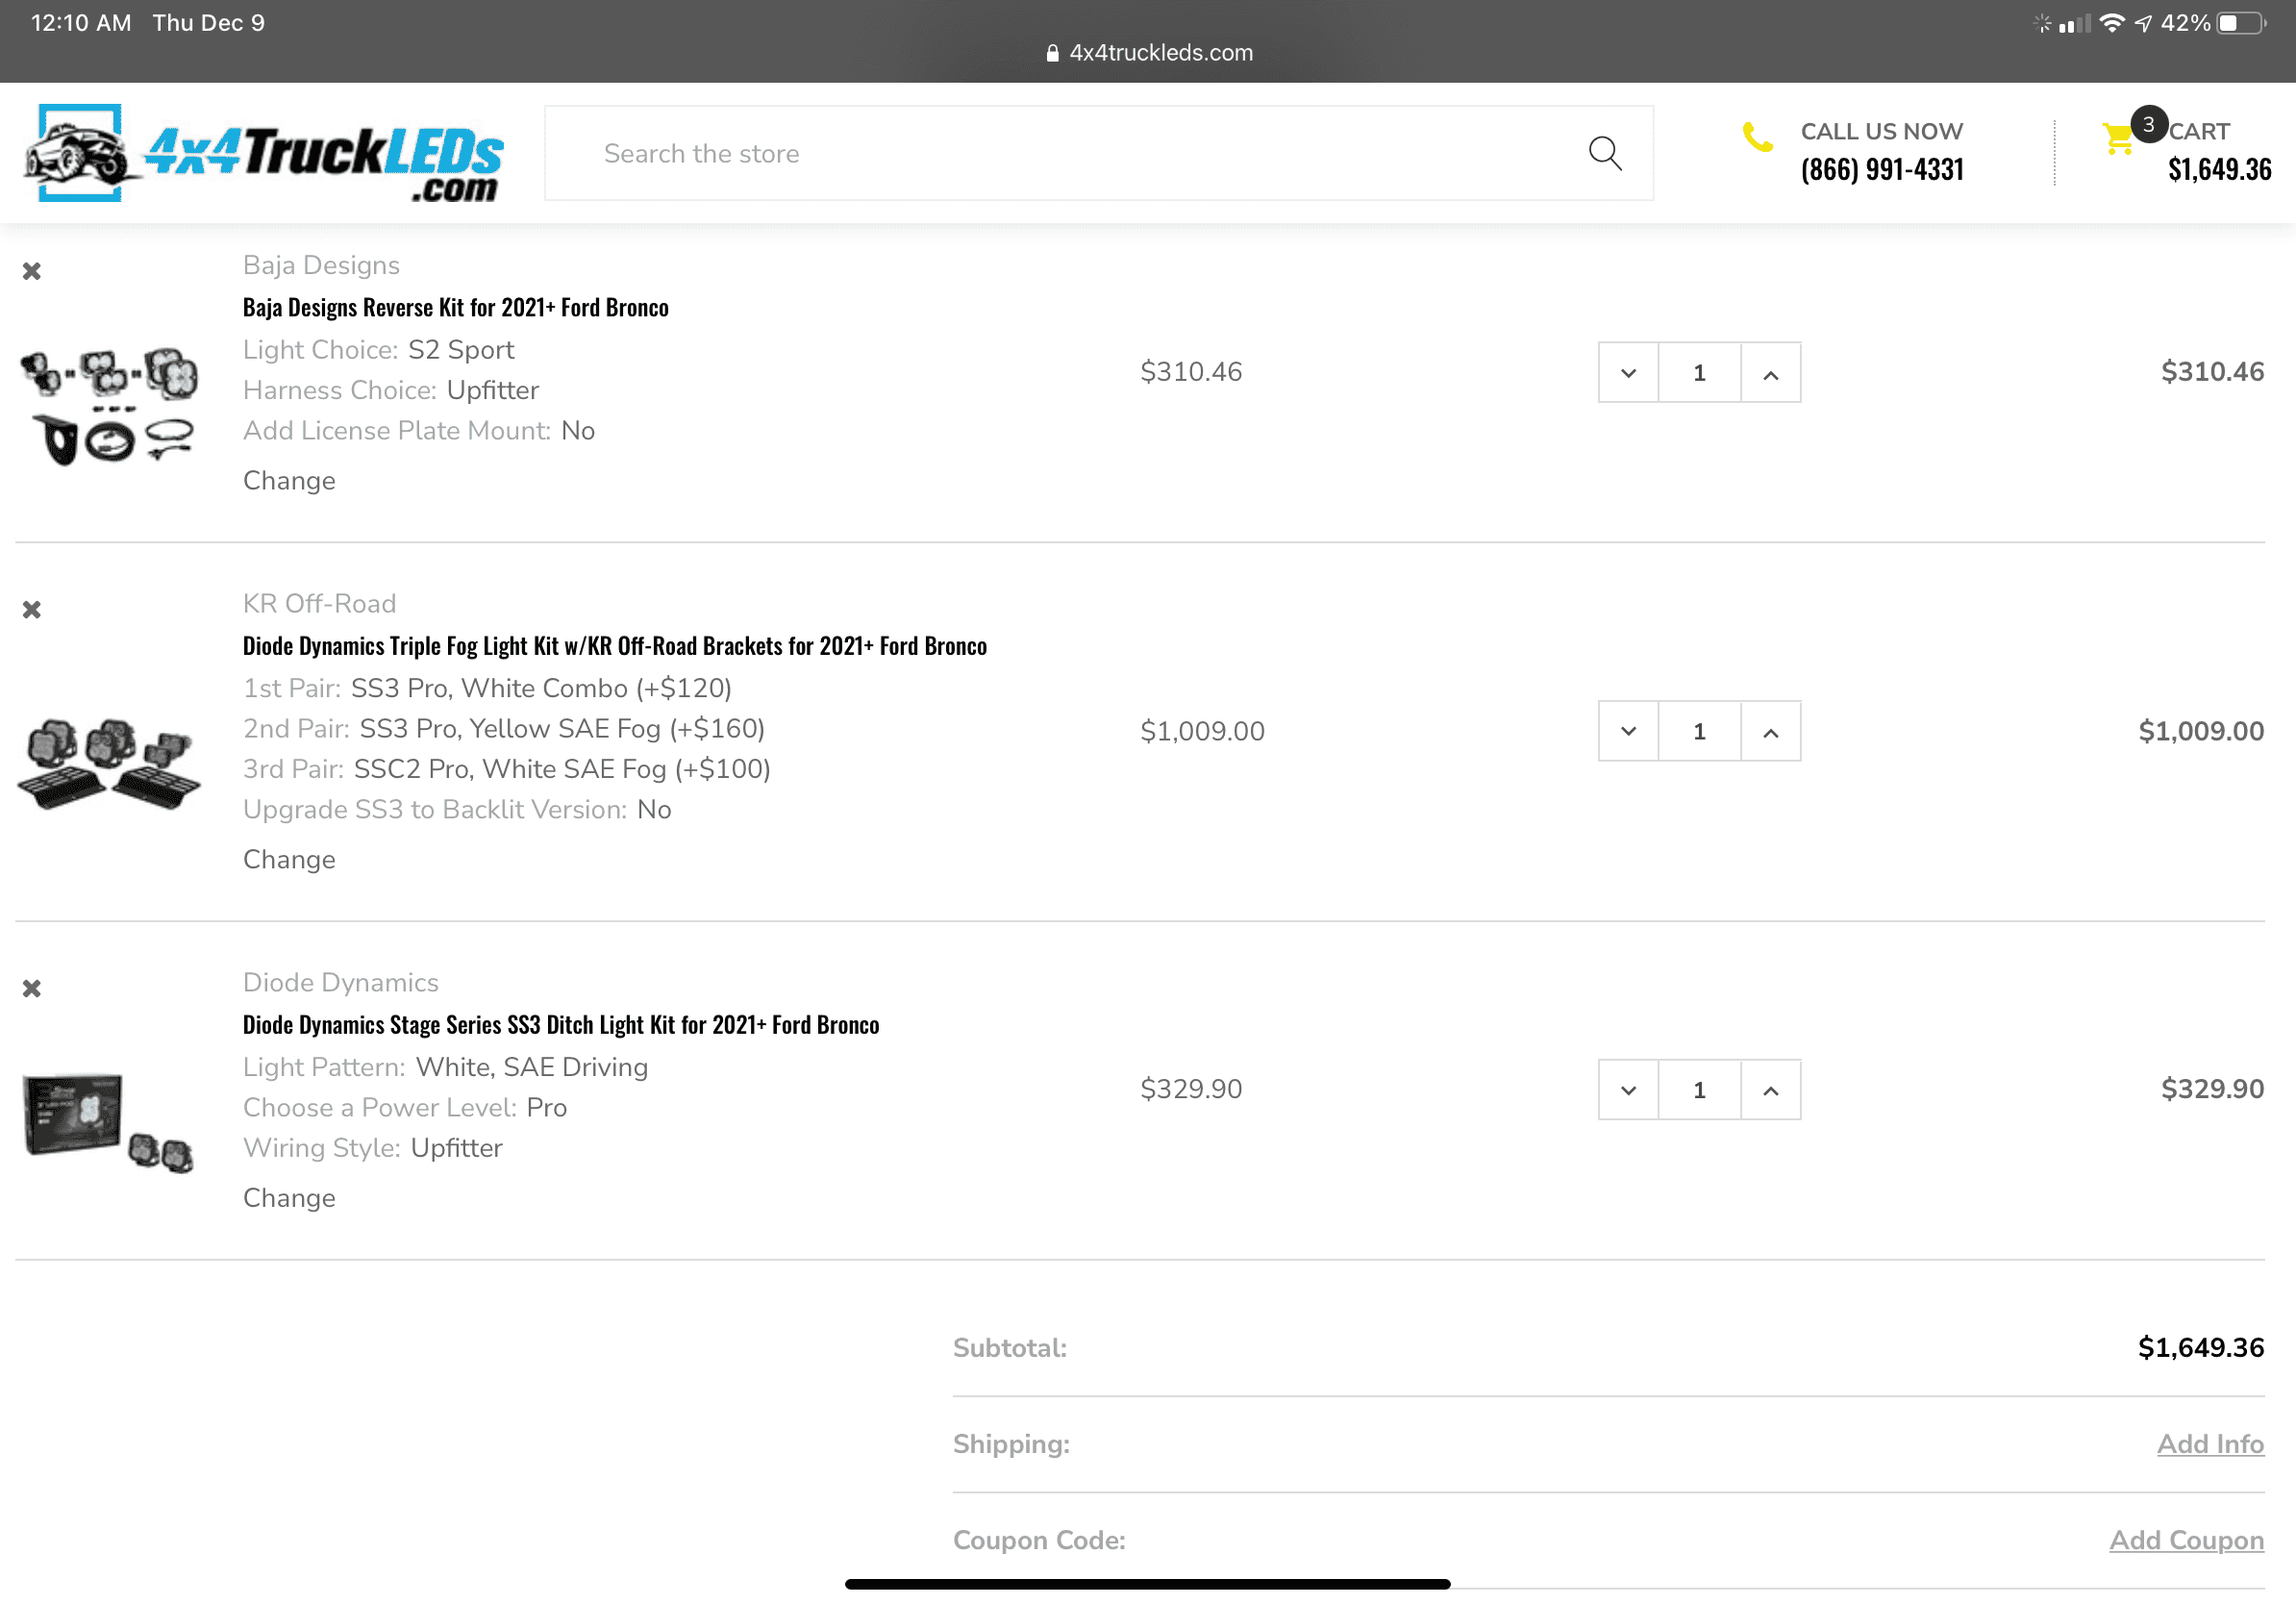Tap the yellow phone icon
Screen dimensions: 2296x1604
(1757, 137)
